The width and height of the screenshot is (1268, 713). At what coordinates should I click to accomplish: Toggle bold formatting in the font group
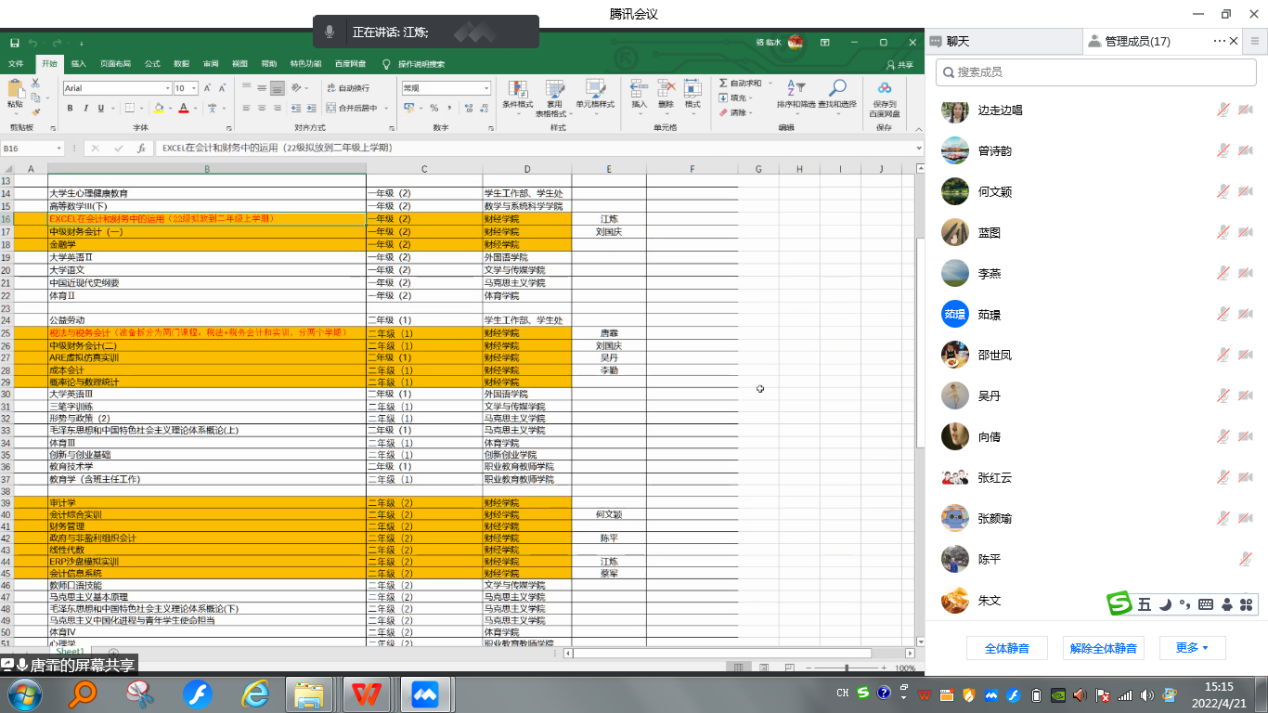pos(70,108)
